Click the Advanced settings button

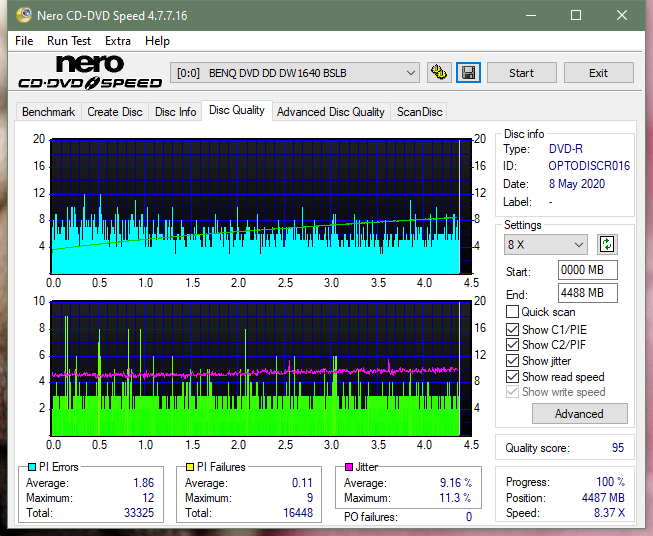(x=579, y=414)
